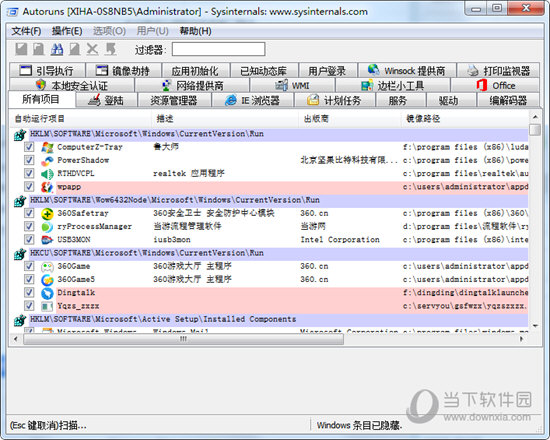Switch to the 资源管理器 tab
Viewport: 550px width, 440px height.
[x=174, y=101]
